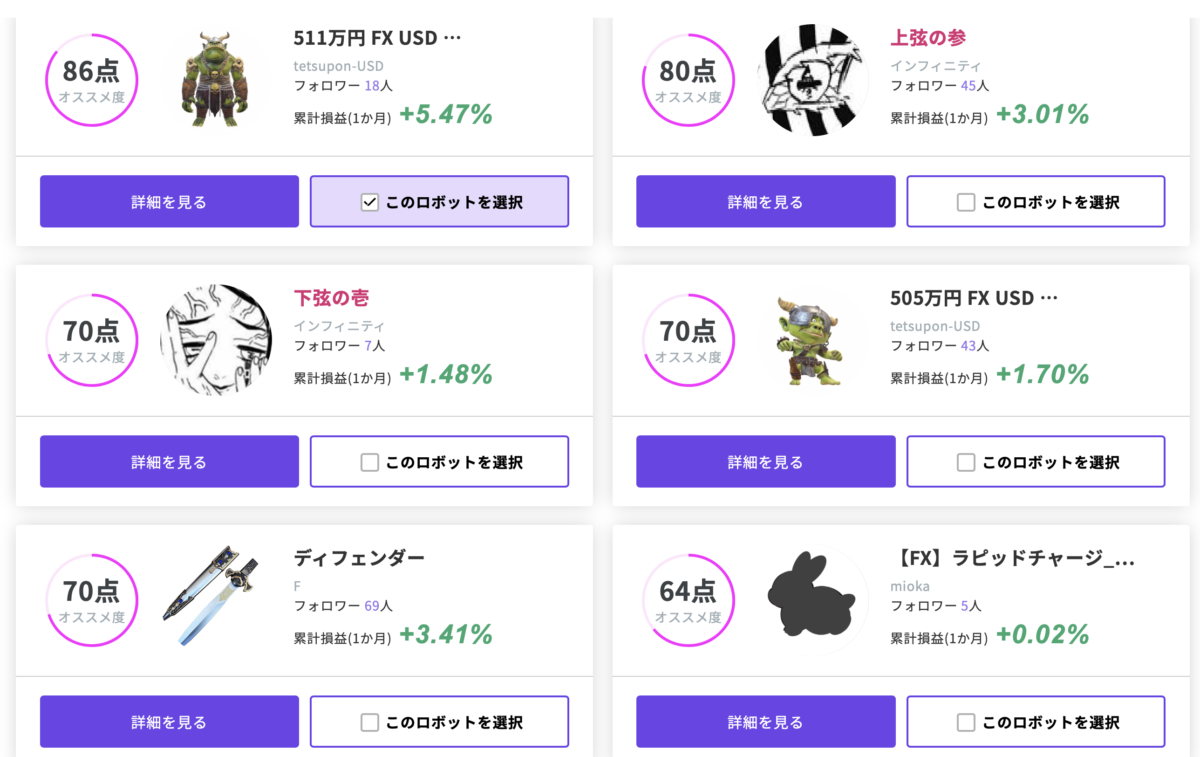Open the sword avatar of ディフェンダー
Image resolution: width=1200 pixels, height=757 pixels.
(x=215, y=600)
